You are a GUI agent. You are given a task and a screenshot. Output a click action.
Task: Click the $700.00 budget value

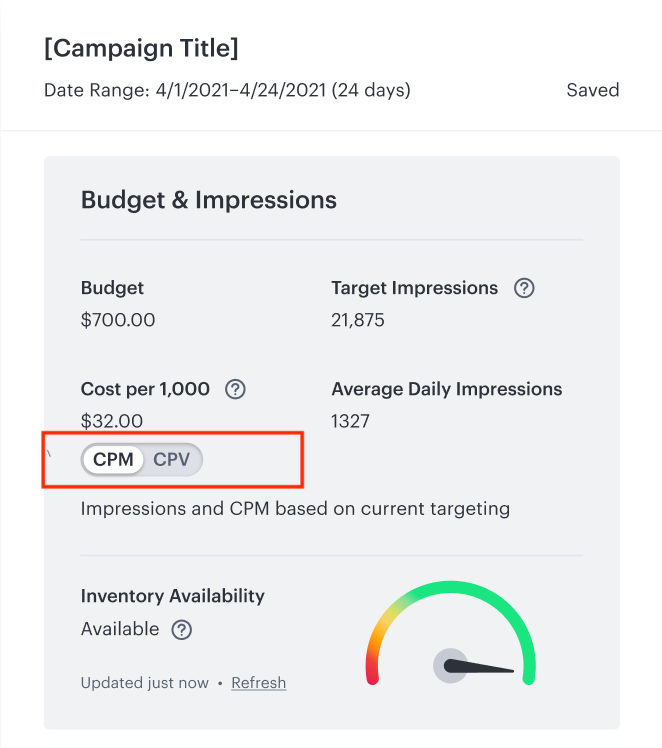click(118, 320)
